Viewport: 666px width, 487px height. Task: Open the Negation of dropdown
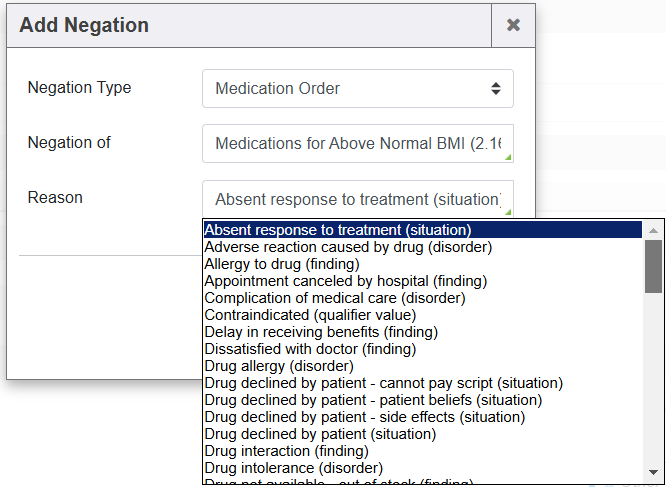(x=357, y=143)
